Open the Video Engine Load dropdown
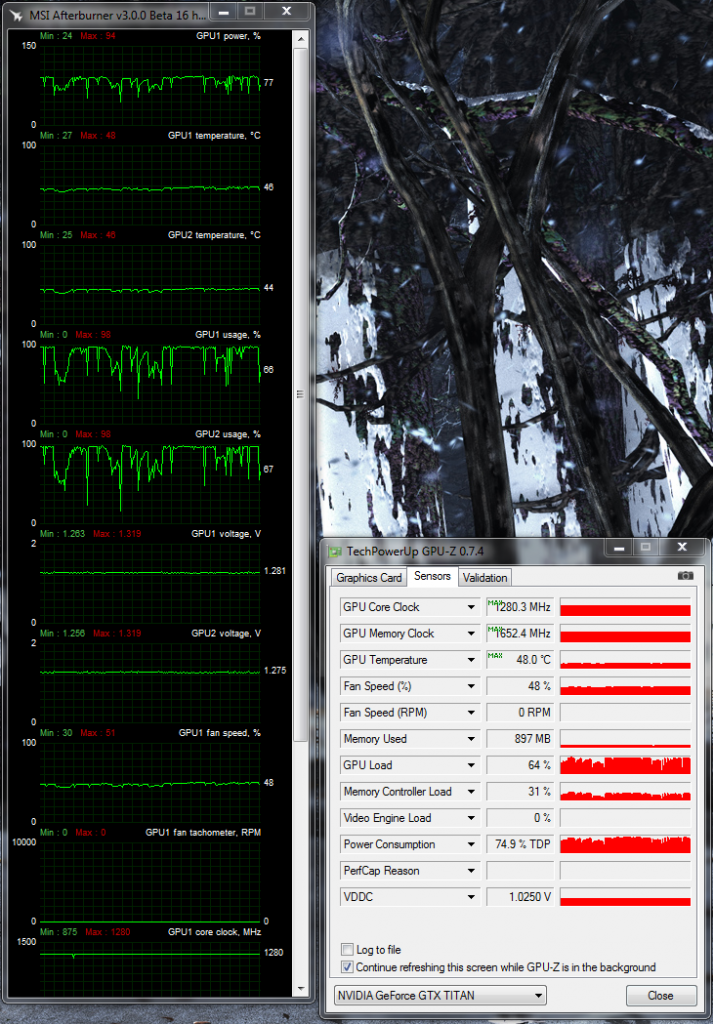The height and width of the screenshot is (1024, 713). [471, 818]
